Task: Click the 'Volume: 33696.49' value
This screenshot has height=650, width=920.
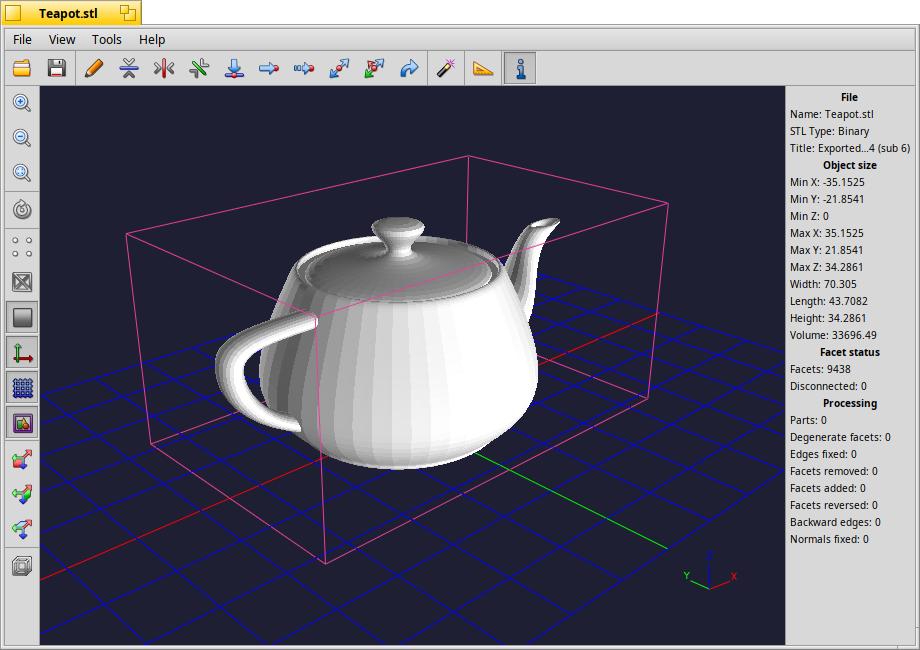Action: [833, 336]
